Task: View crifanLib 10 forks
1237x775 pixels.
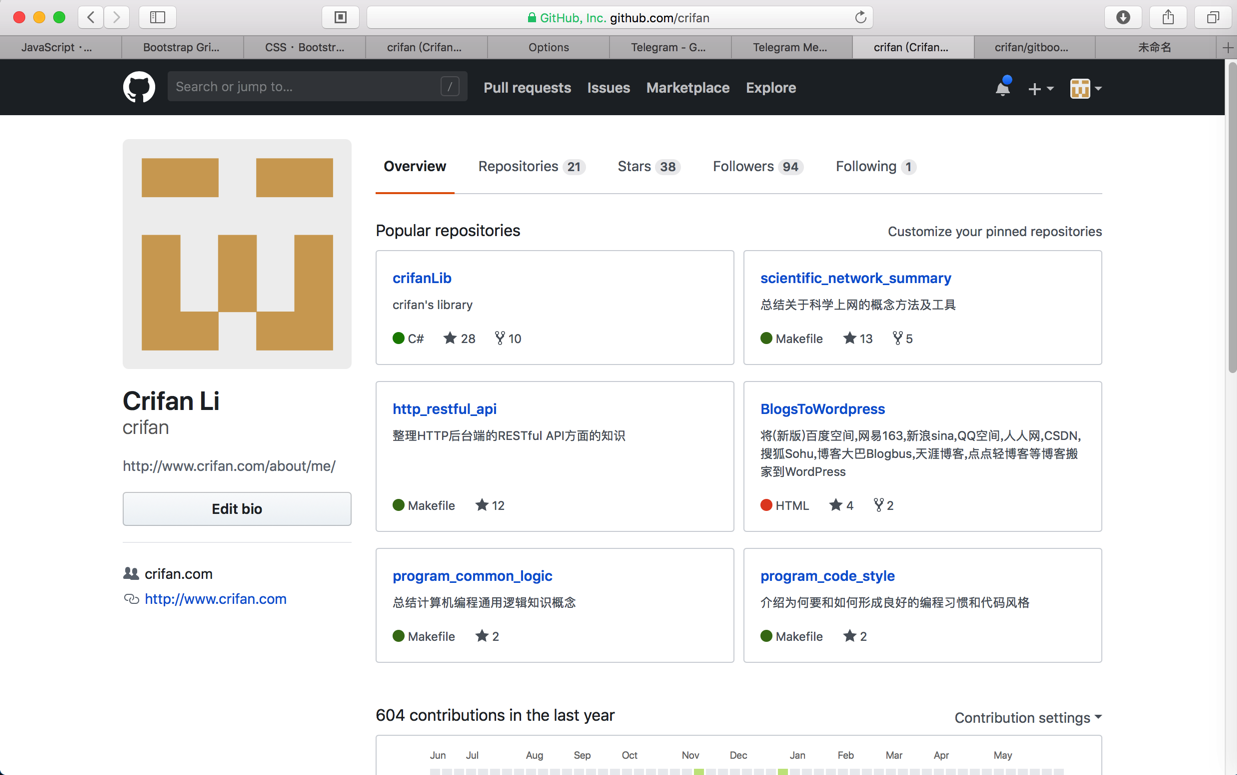Action: pyautogui.click(x=508, y=339)
